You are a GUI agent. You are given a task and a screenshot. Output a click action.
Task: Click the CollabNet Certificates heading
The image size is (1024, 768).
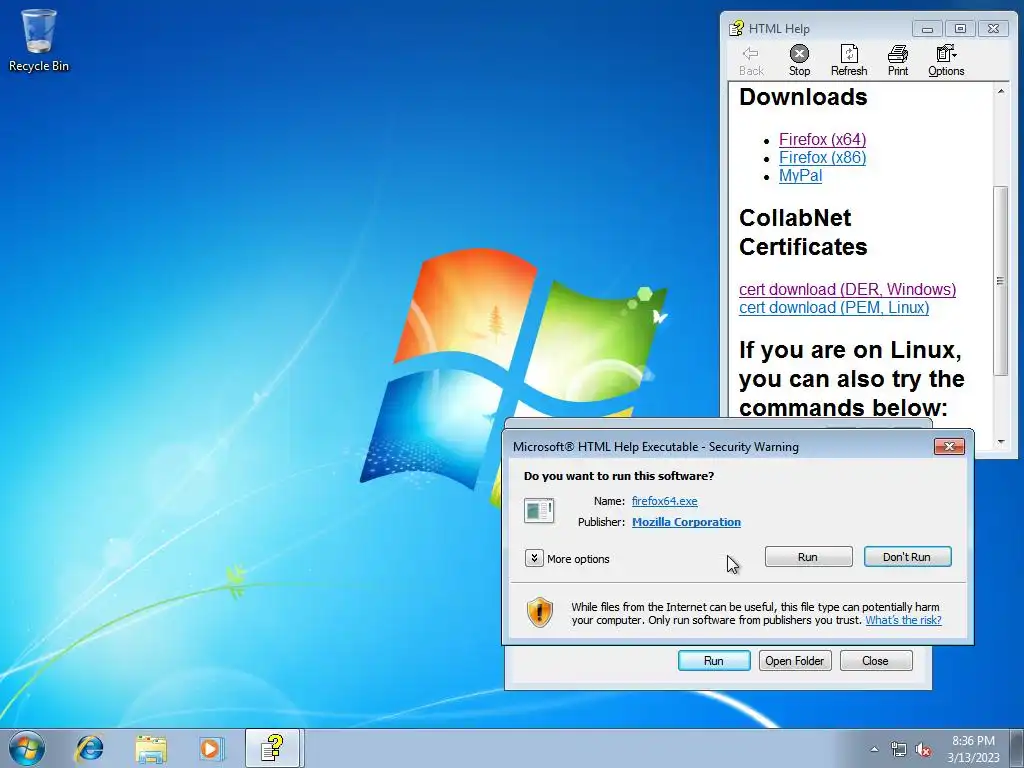tap(803, 232)
